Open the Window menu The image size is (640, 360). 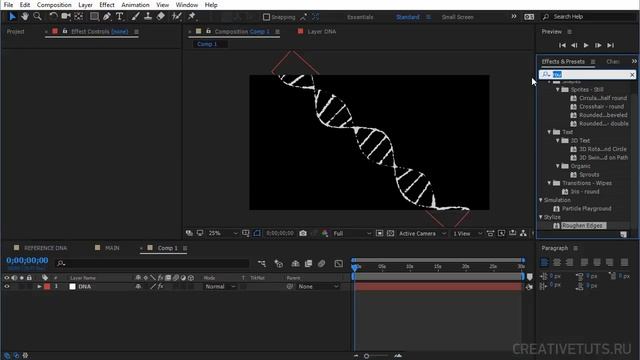pos(187,5)
